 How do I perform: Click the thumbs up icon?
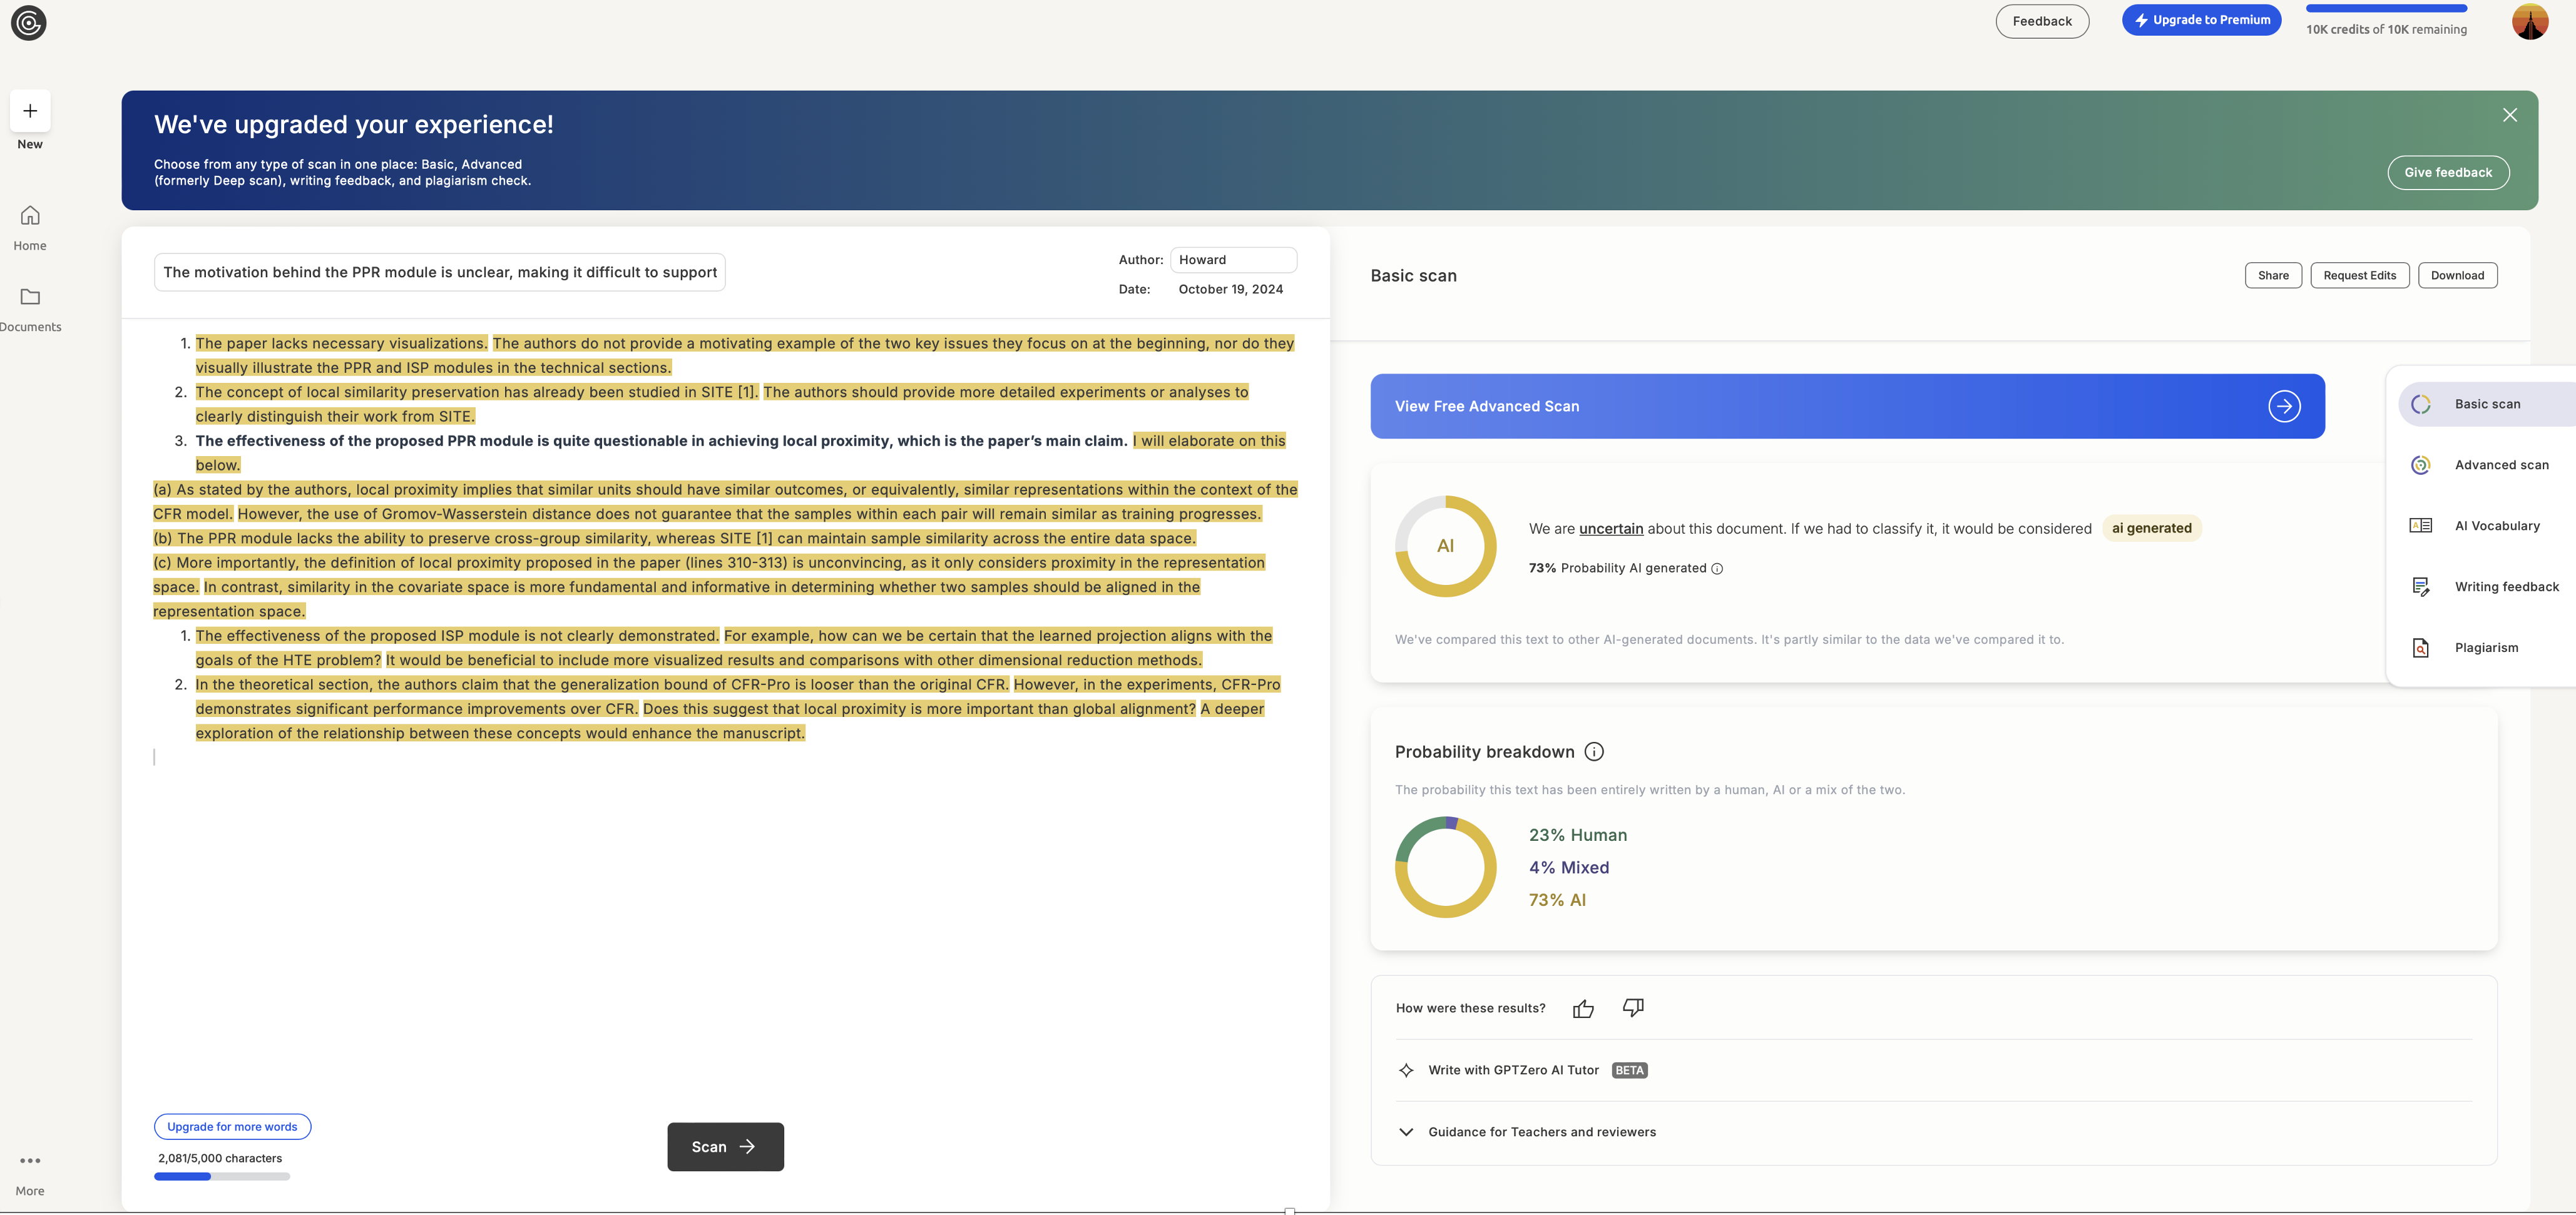pos(1583,1008)
